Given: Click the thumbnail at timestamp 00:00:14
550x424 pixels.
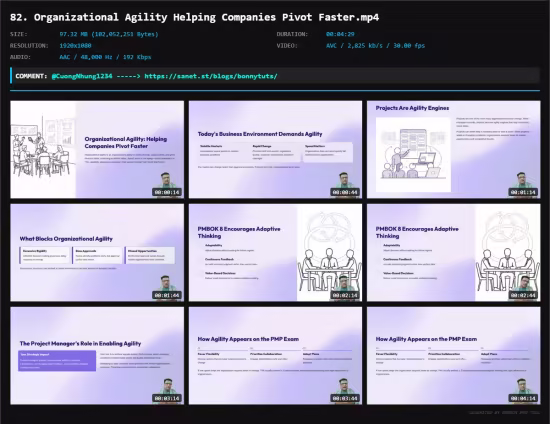Looking at the screenshot, I should tap(97, 149).
